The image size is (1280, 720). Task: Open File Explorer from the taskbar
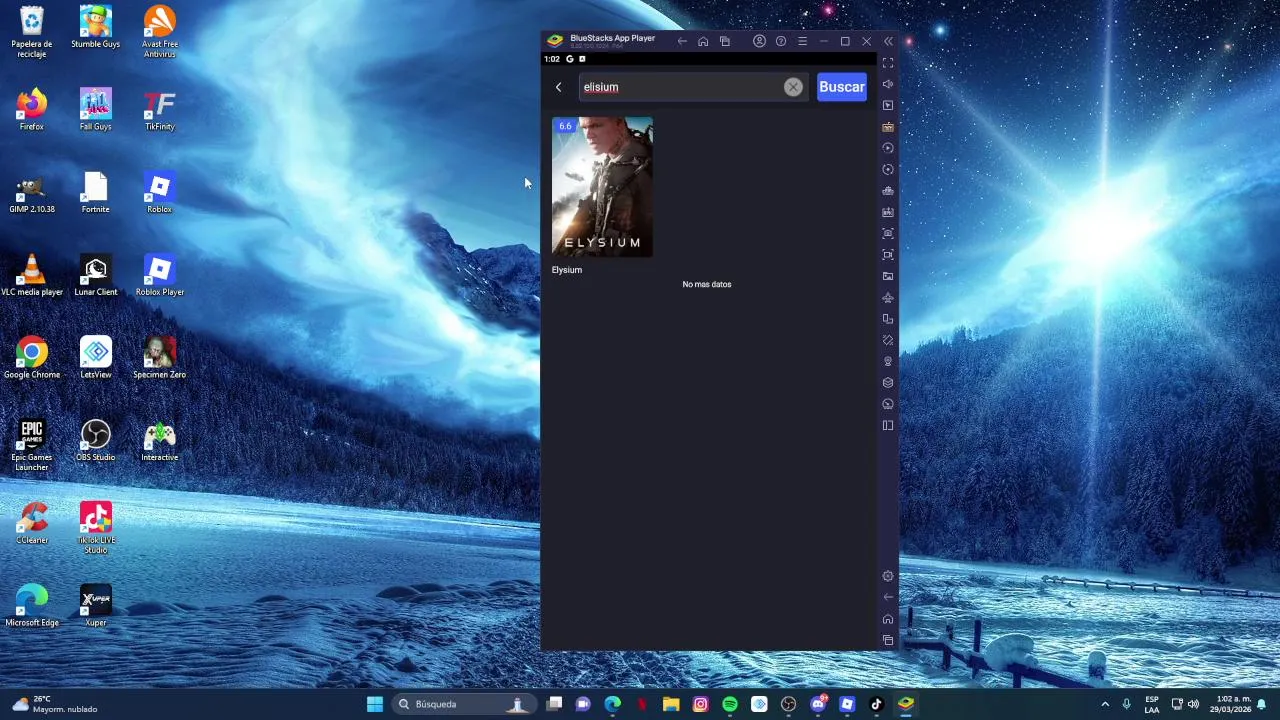tap(671, 704)
